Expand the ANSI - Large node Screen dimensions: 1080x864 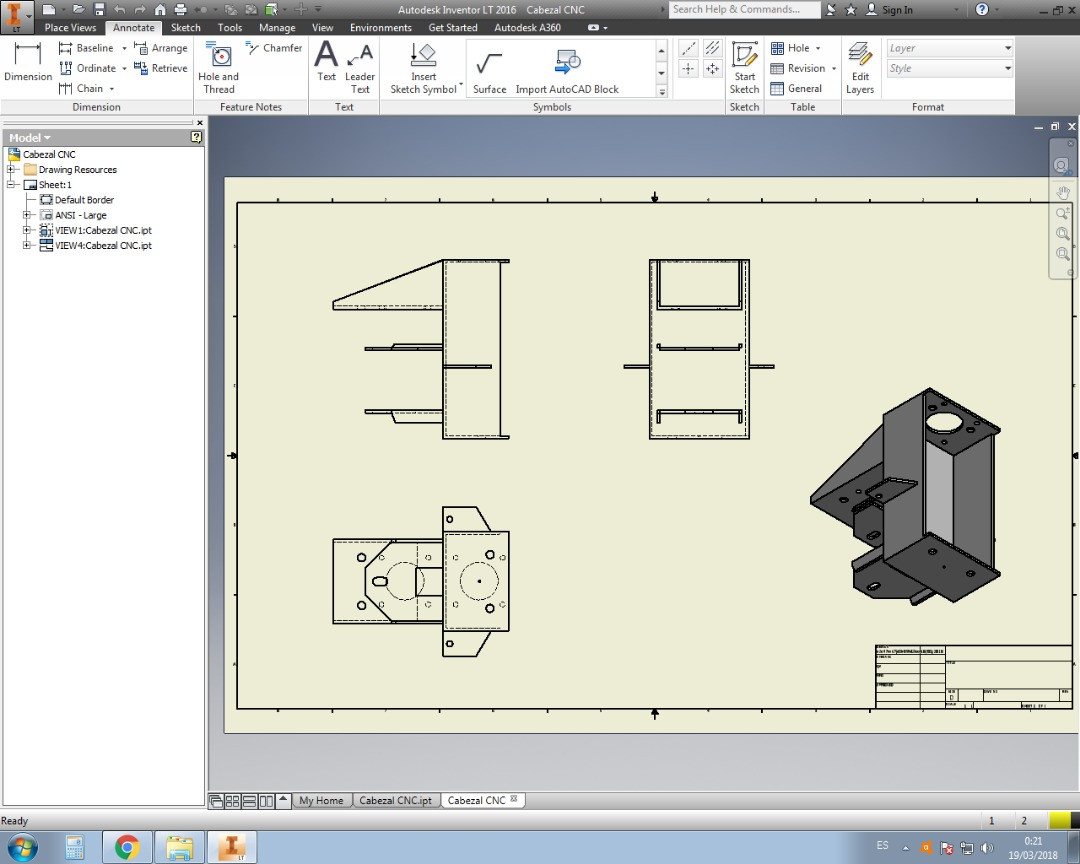27,215
